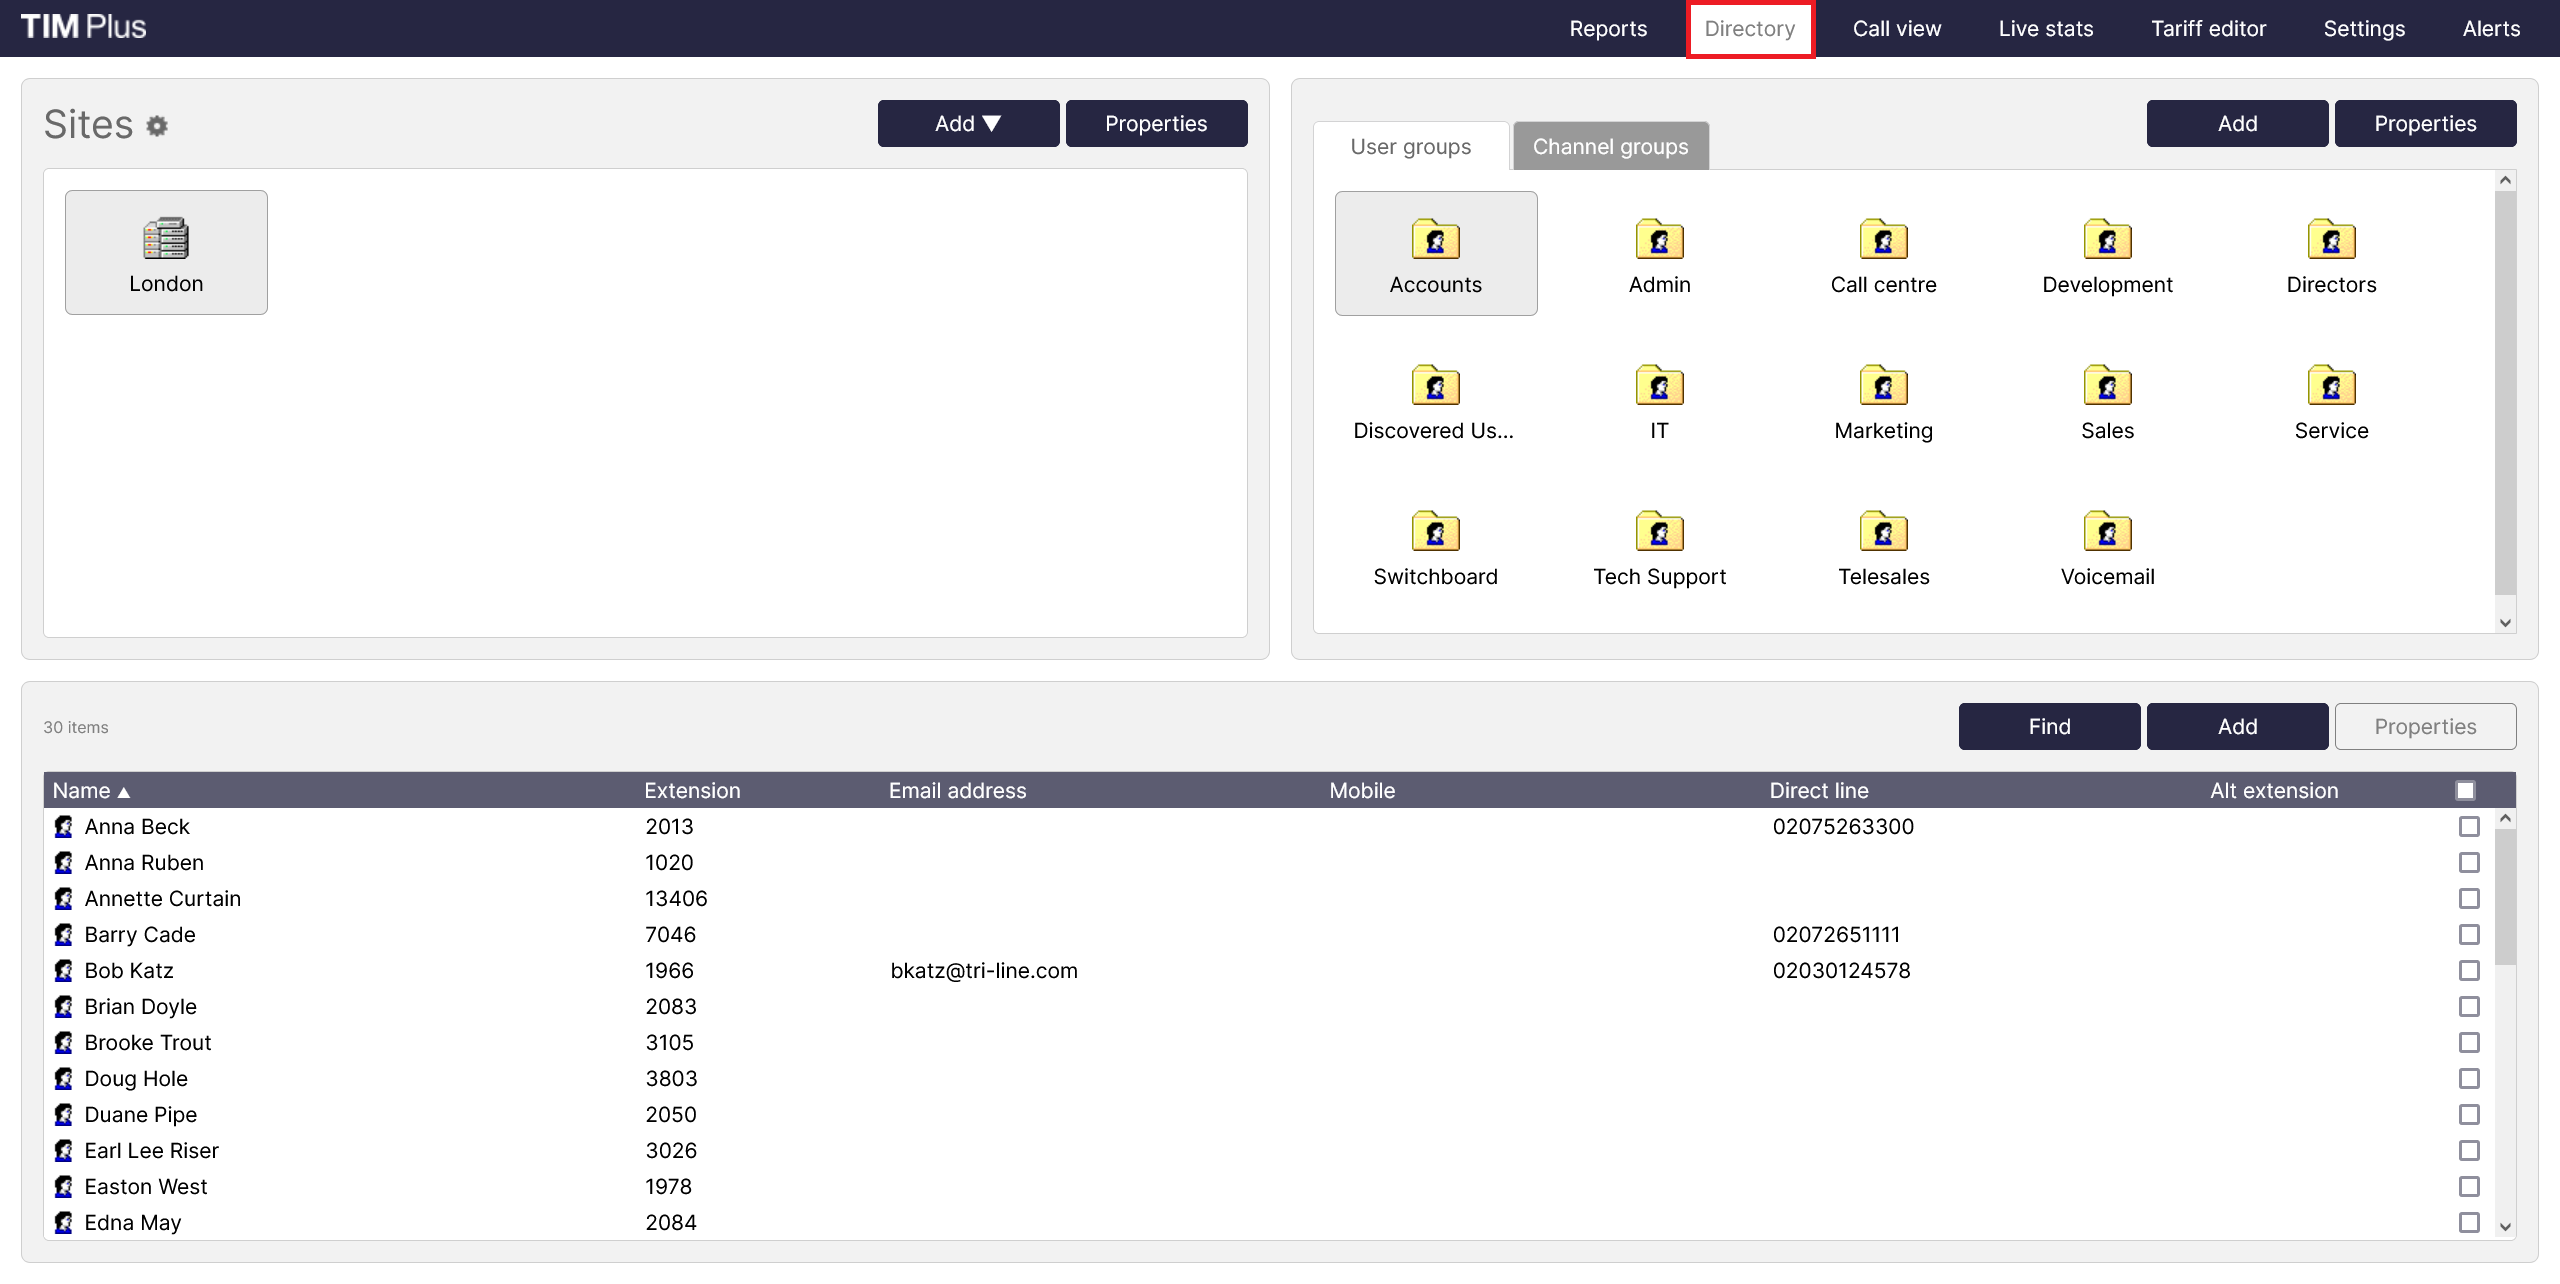Open the Add dropdown in Sites panel

[x=967, y=123]
